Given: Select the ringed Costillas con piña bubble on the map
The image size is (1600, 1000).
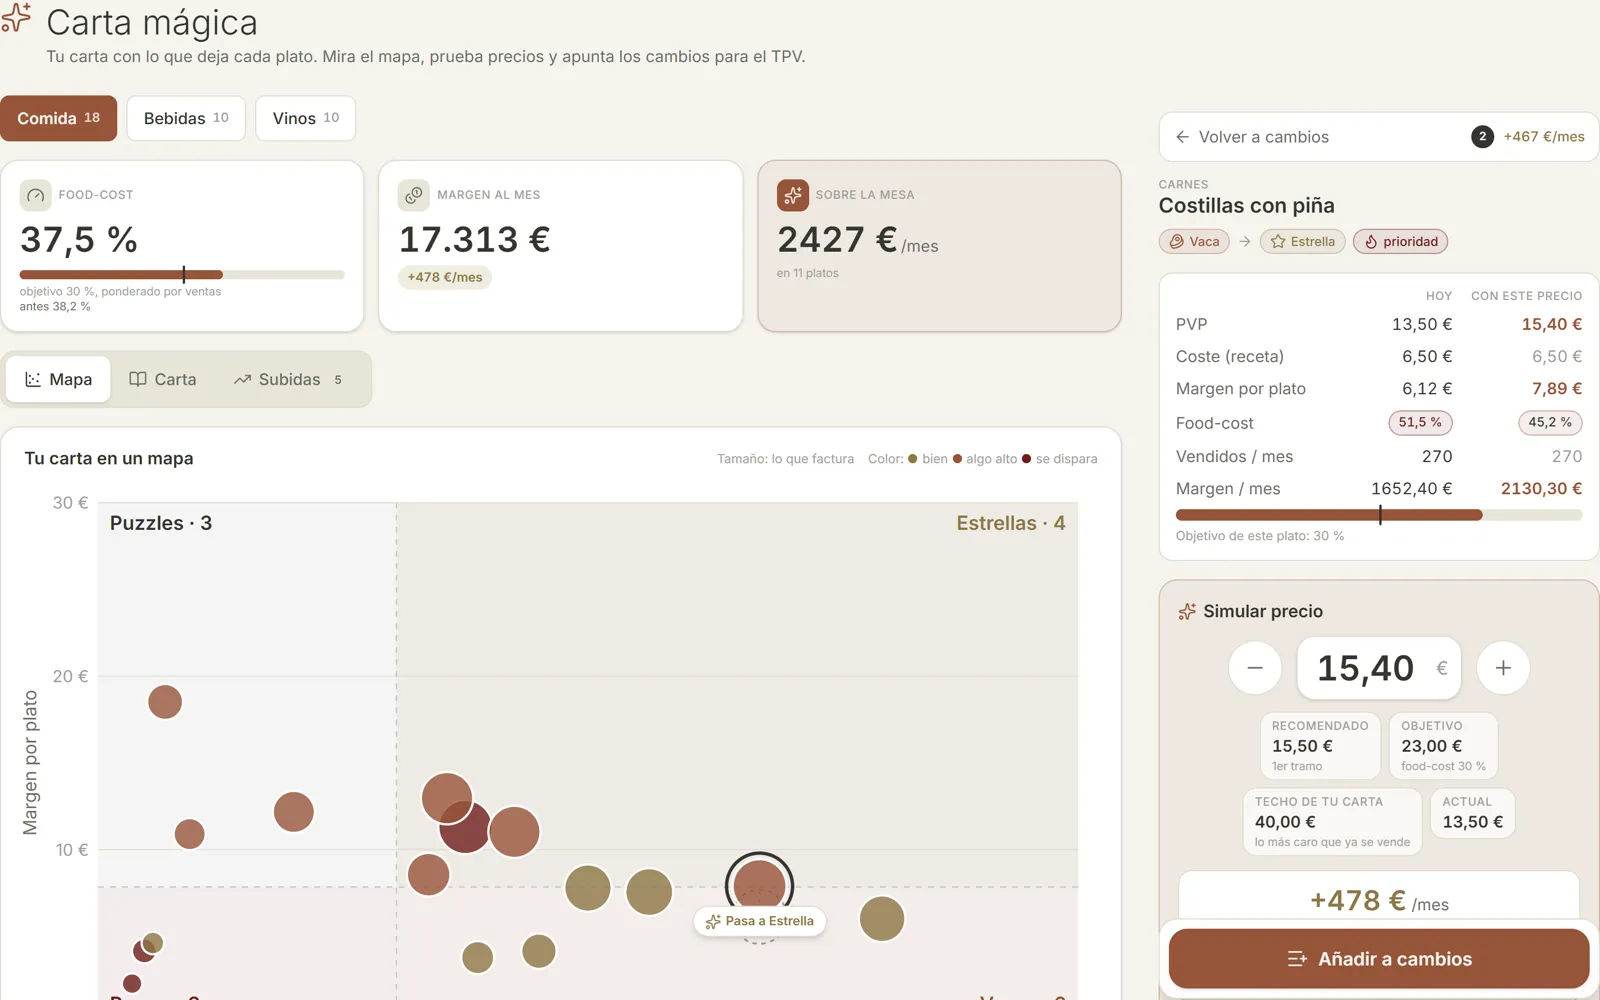Looking at the screenshot, I should coord(759,886).
